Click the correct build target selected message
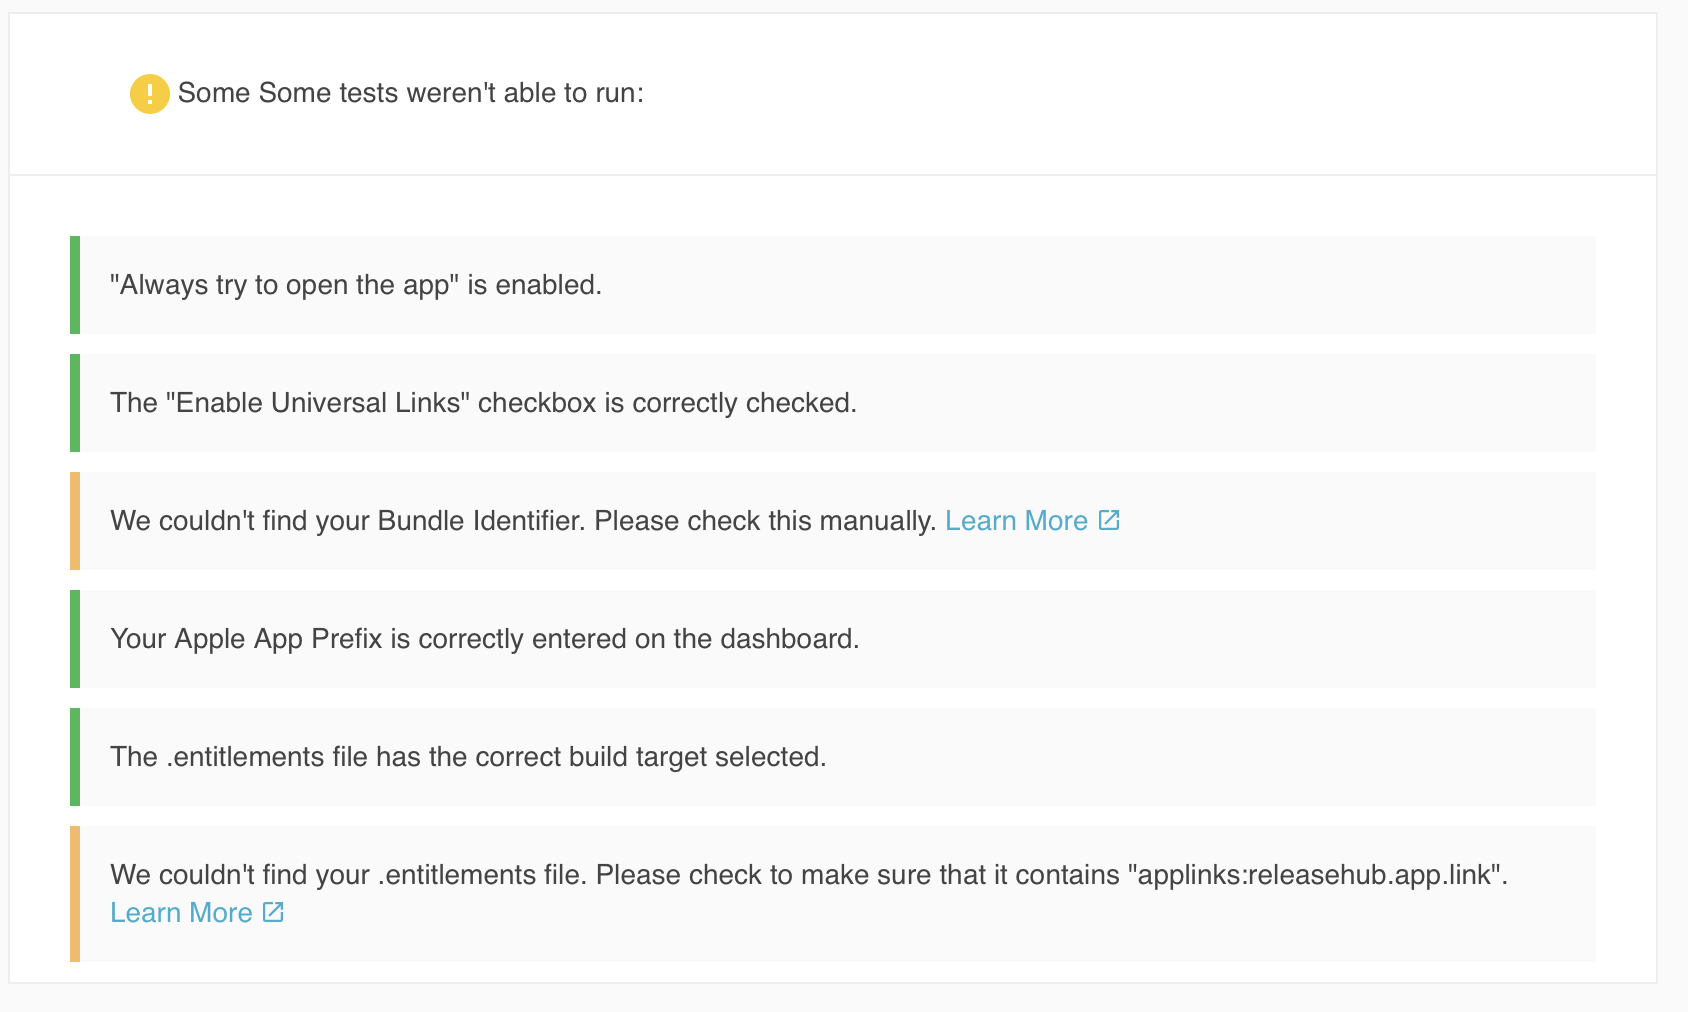The height and width of the screenshot is (1012, 1688). pyautogui.click(x=468, y=757)
